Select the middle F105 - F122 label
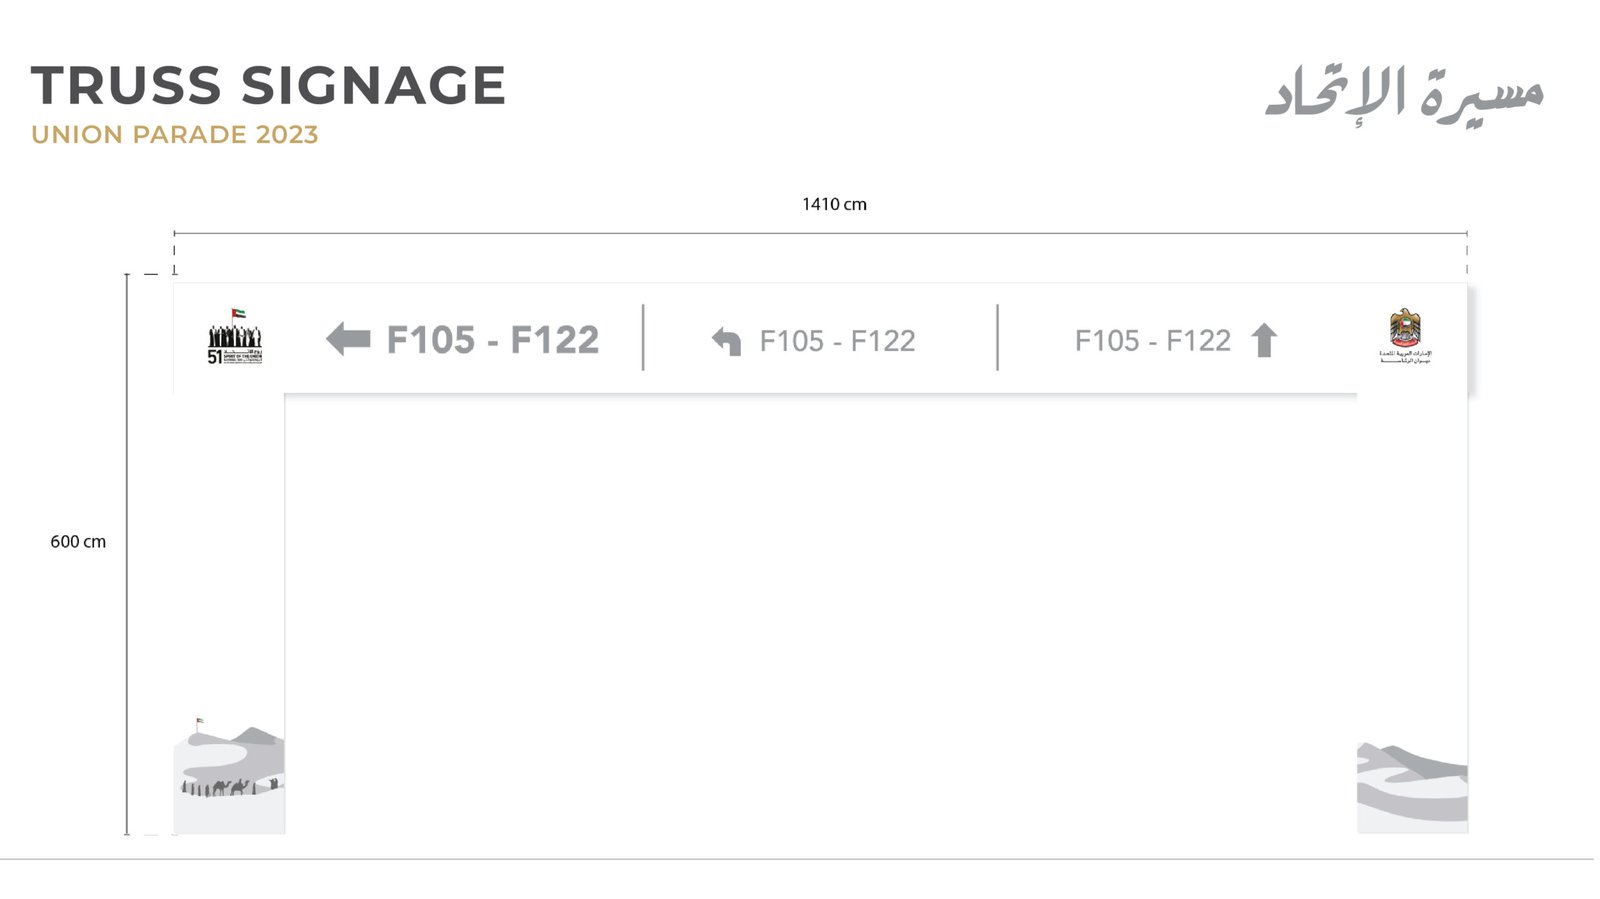The height and width of the screenshot is (899, 1600). (x=837, y=341)
